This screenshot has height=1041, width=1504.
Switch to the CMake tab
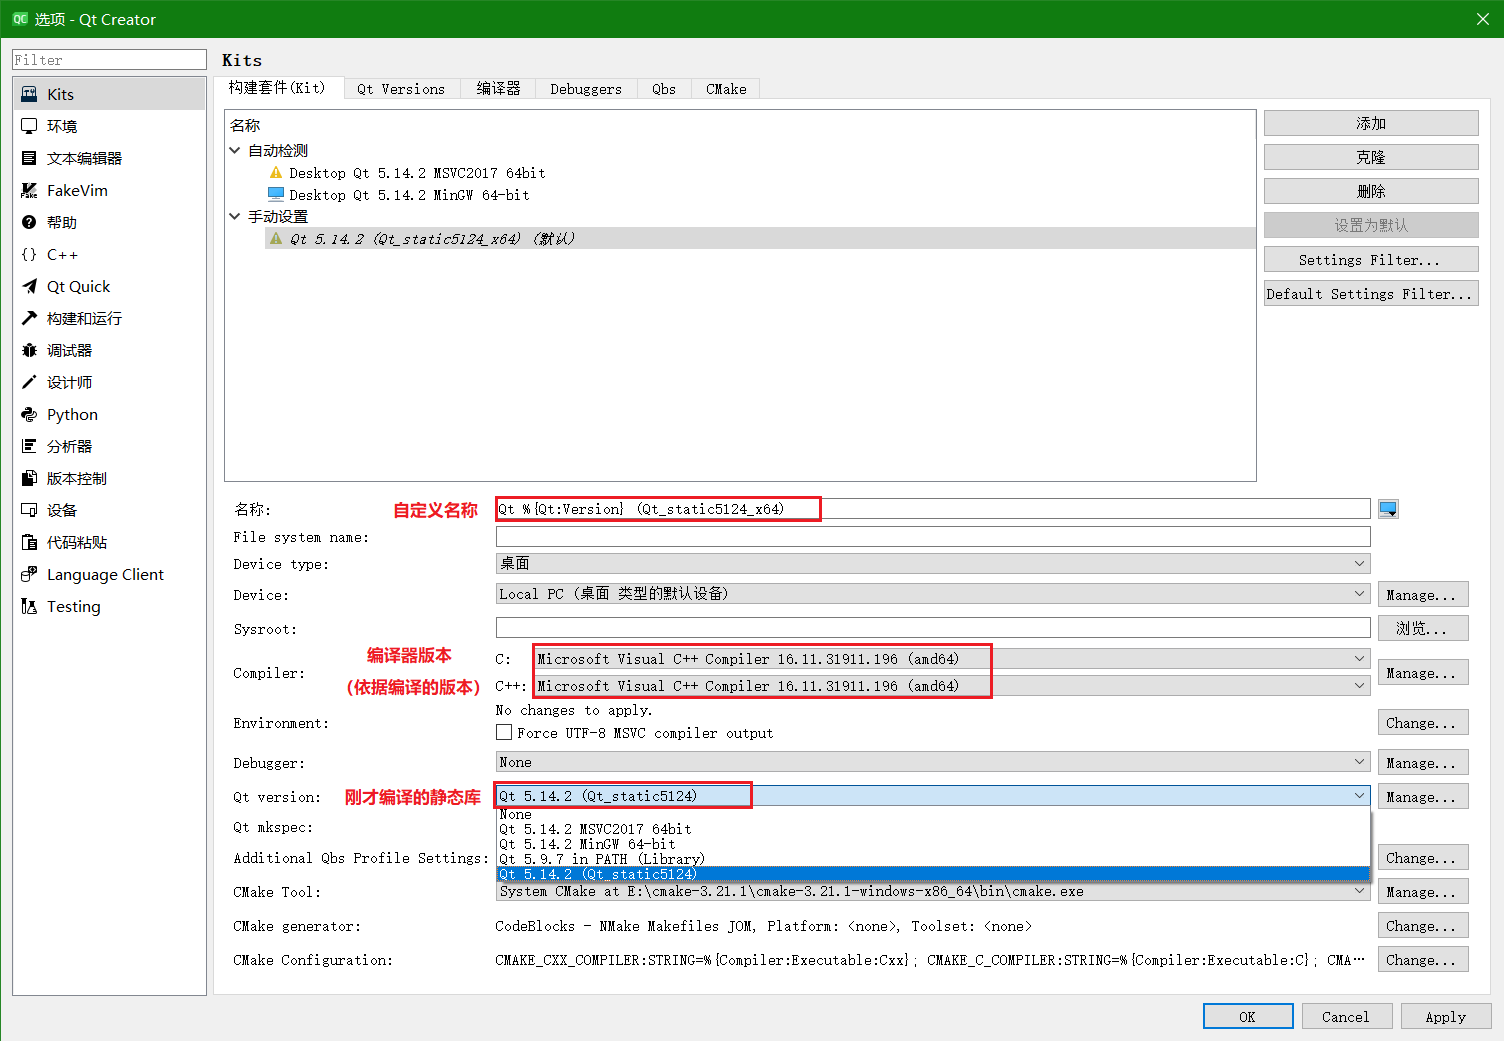coord(725,88)
